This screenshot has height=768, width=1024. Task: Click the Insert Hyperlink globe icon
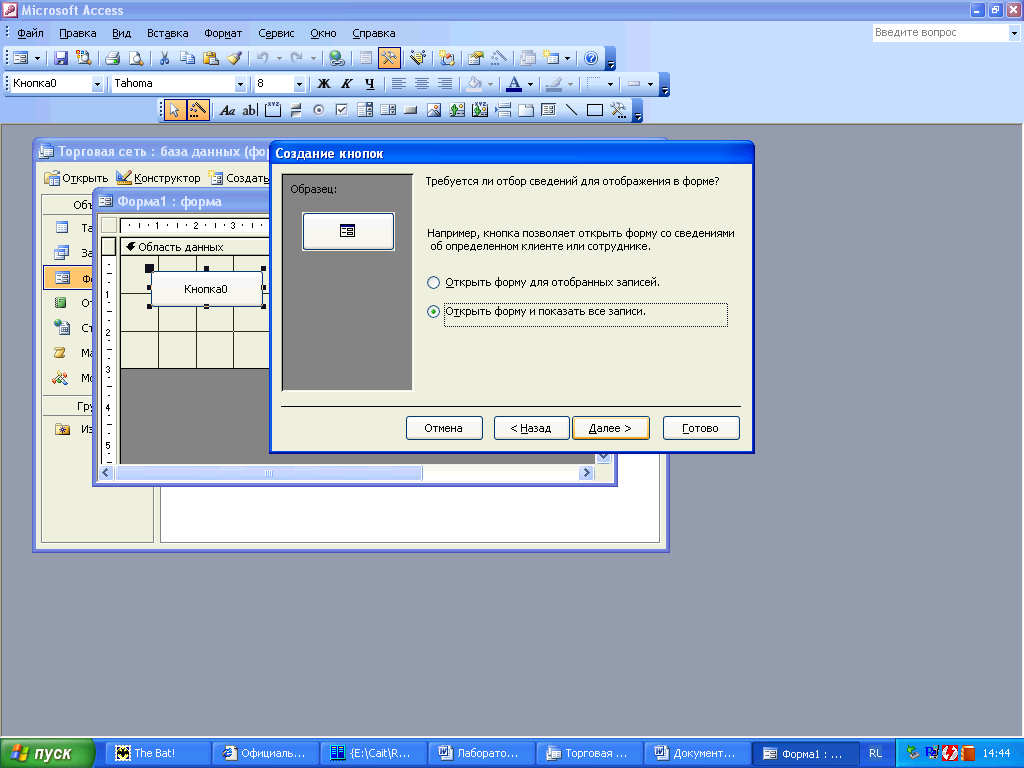(x=337, y=58)
